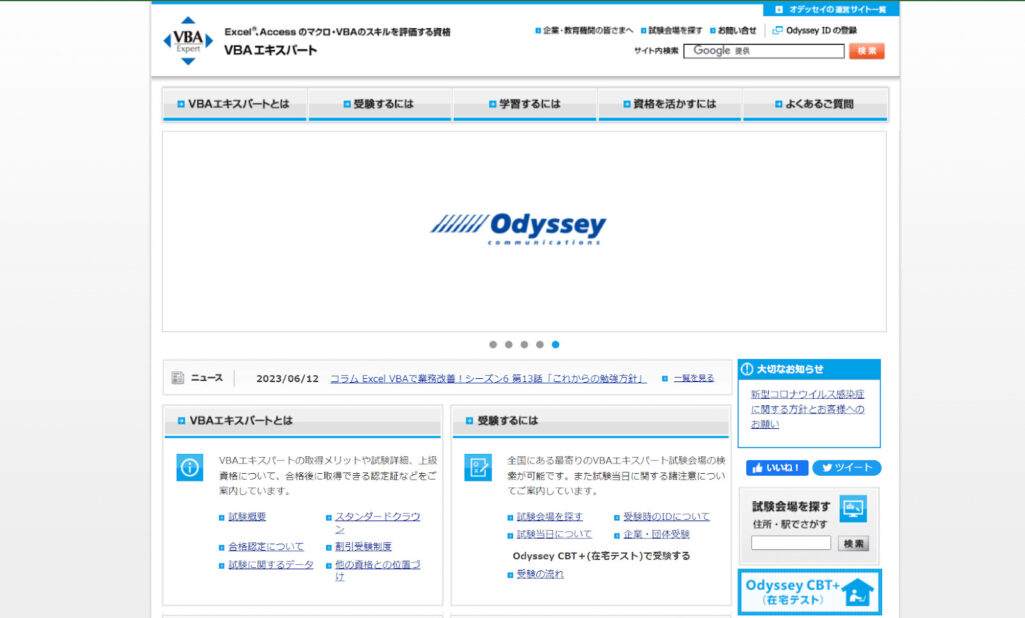
Task: Open 割引受験制度 link
Action: pyautogui.click(x=363, y=547)
